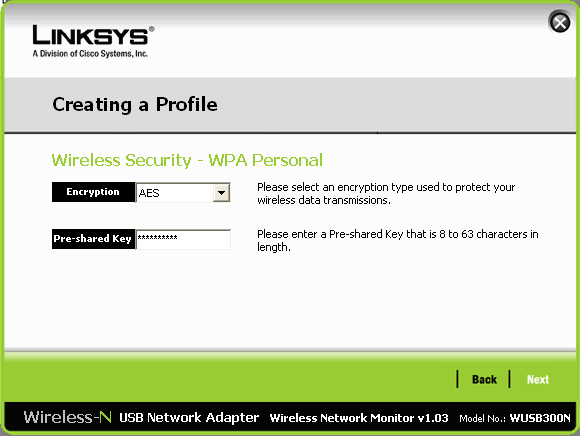
Task: Click the Pre-shared Key input field
Action: pos(183,239)
